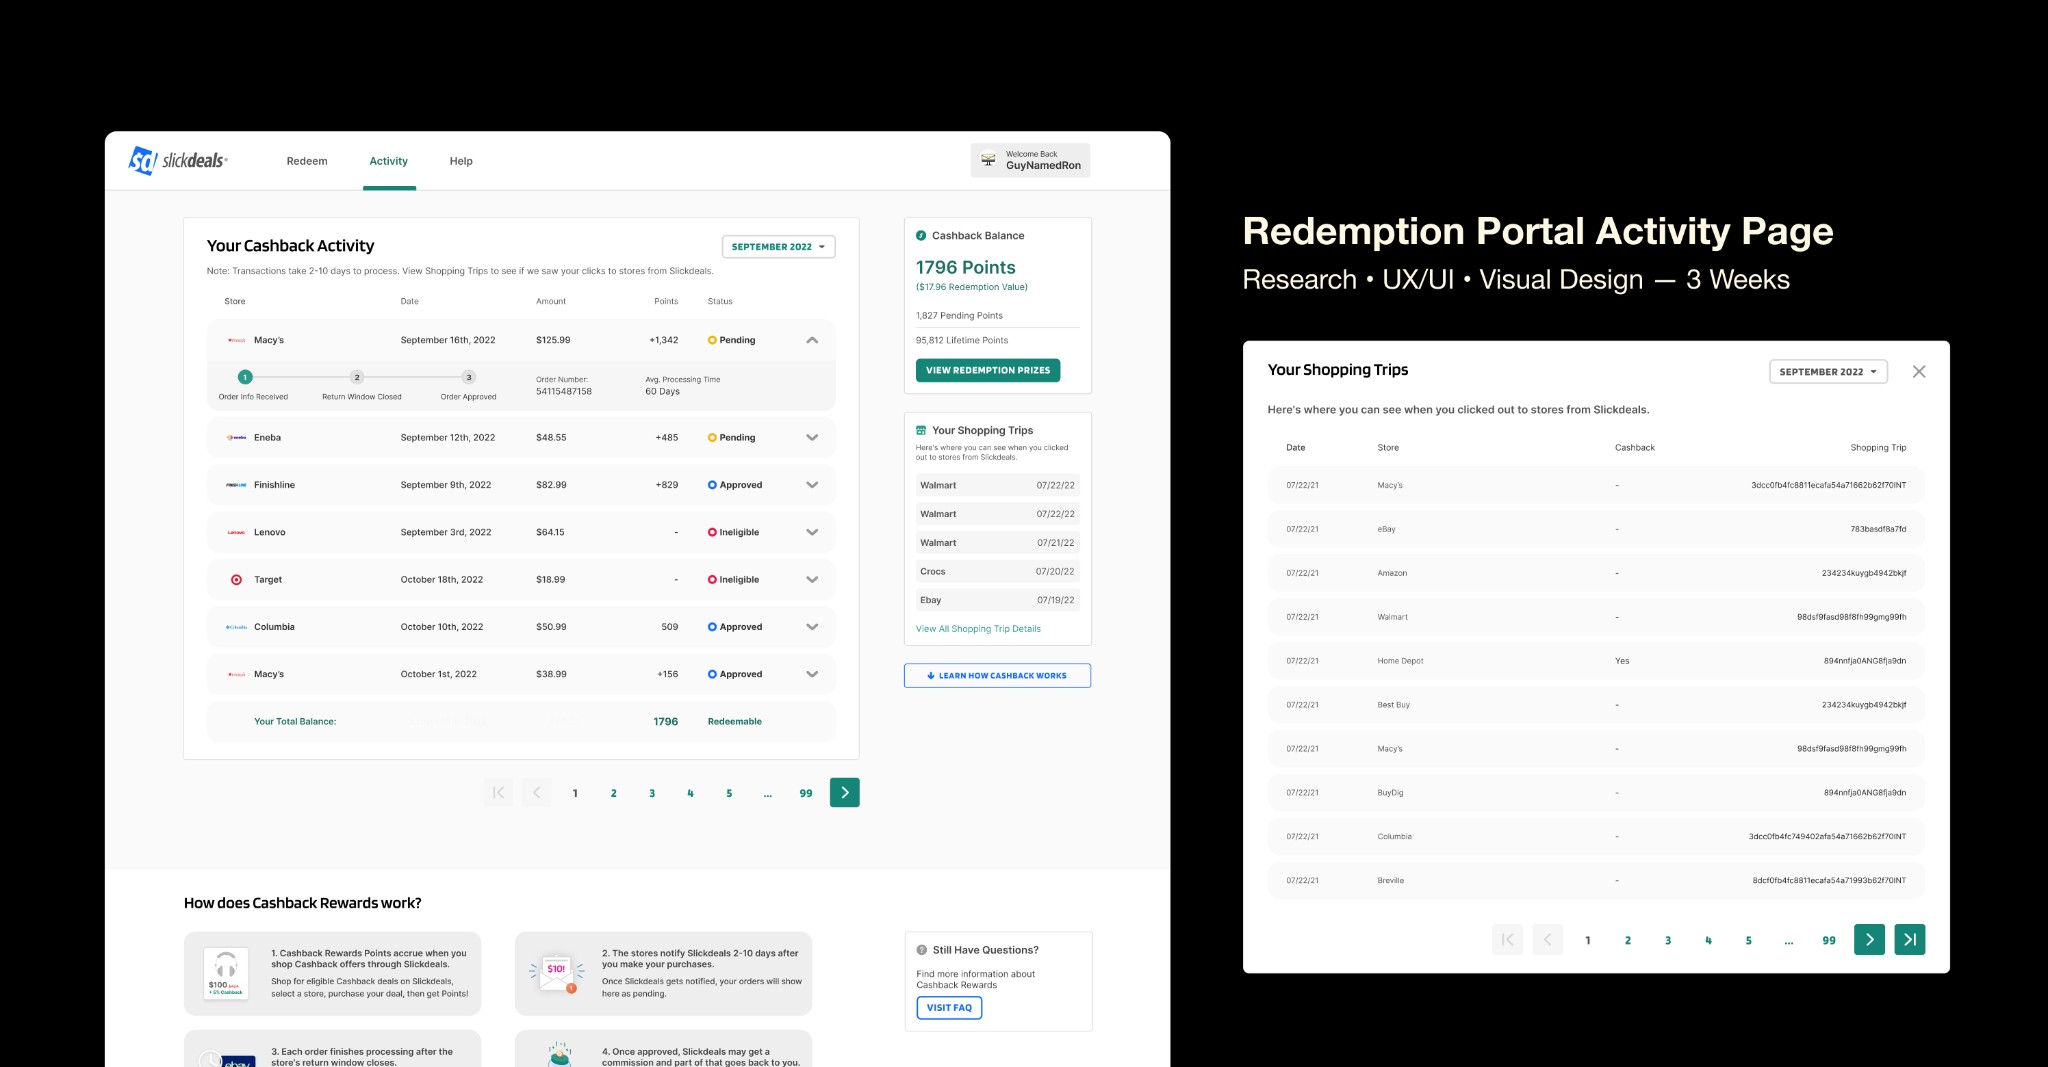The image size is (2048, 1067).
Task: Open View All Shopping Trip Details
Action: click(977, 628)
